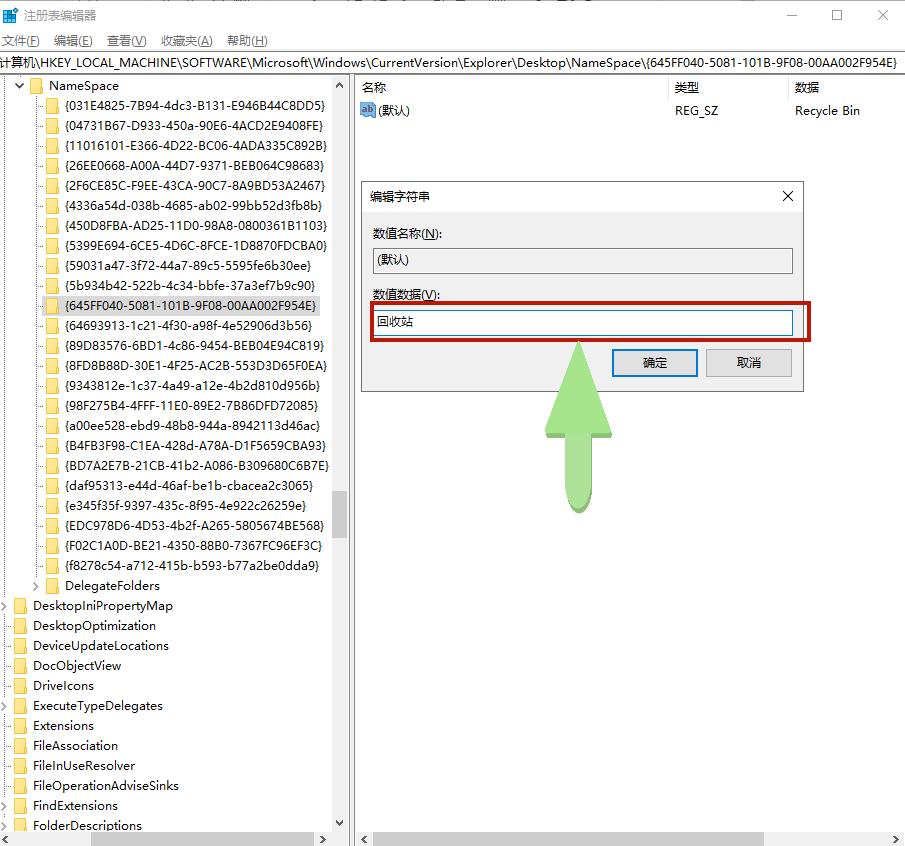Select the NameSpace folder icon

36,86
